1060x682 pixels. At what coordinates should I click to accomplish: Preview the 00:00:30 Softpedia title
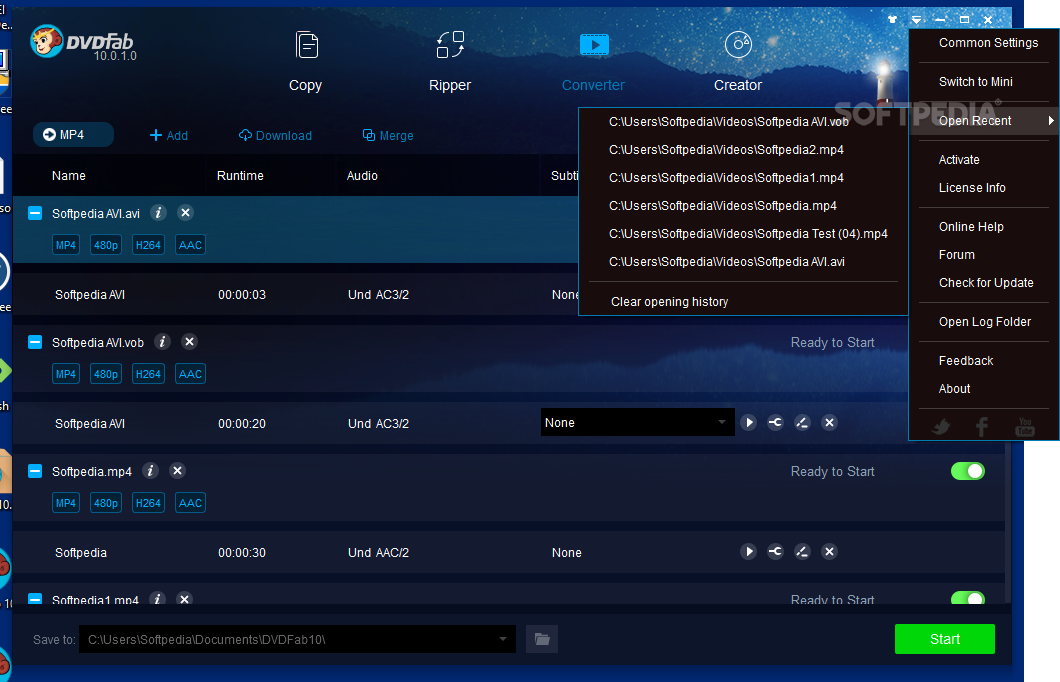point(748,552)
